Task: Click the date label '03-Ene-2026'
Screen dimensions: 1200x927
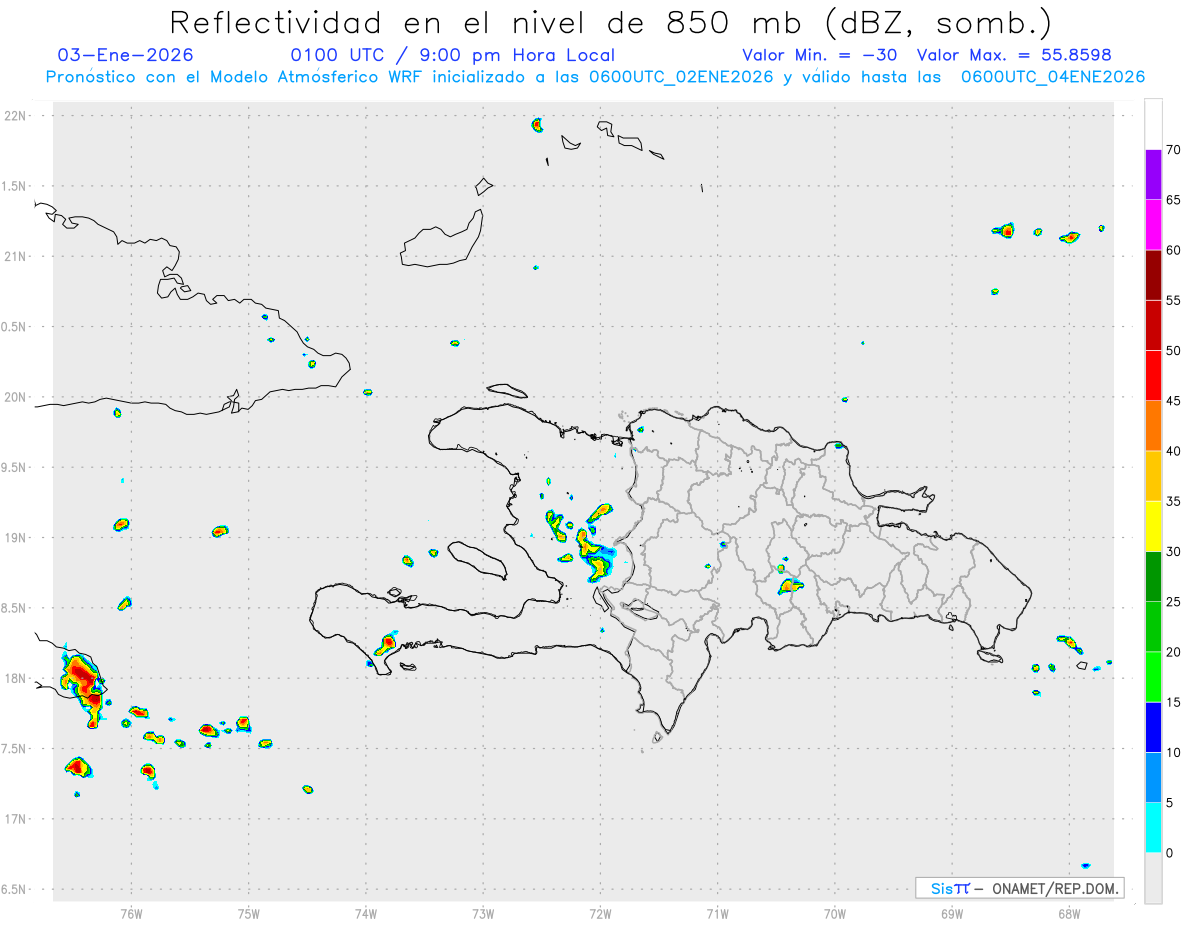Action: [126, 55]
